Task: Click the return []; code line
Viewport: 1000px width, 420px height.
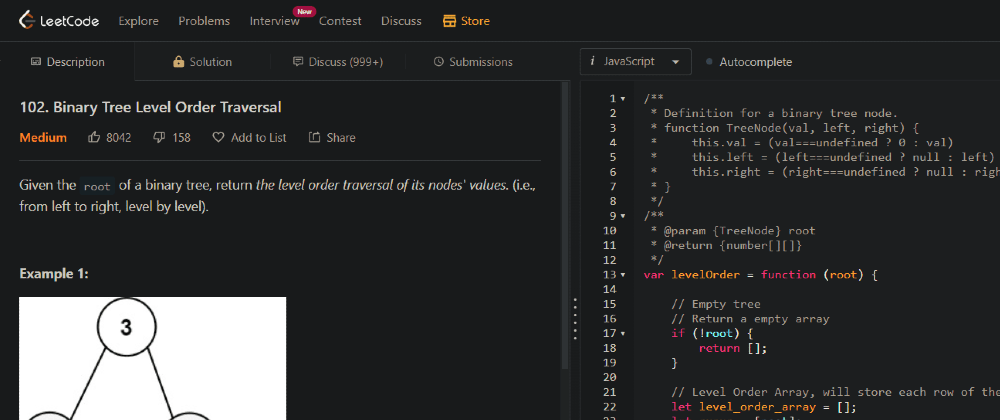Action: pos(732,348)
